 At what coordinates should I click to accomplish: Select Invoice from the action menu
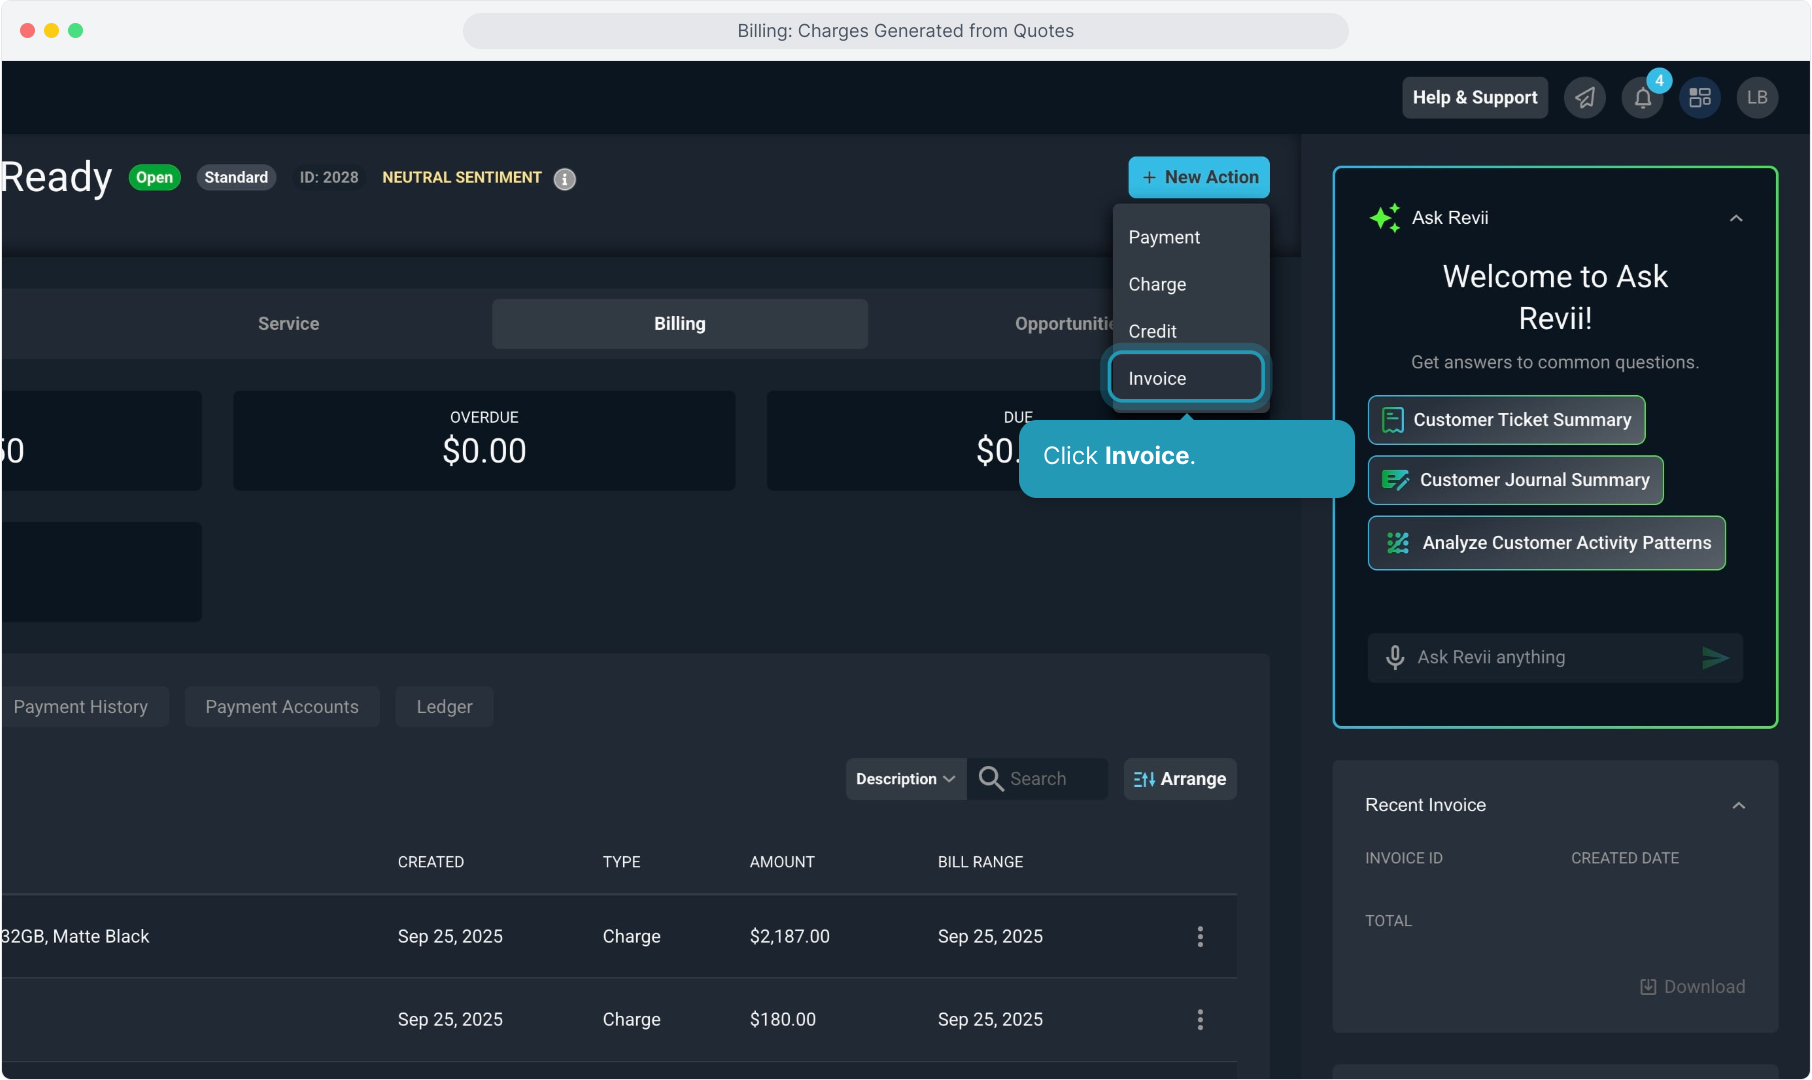coord(1186,378)
